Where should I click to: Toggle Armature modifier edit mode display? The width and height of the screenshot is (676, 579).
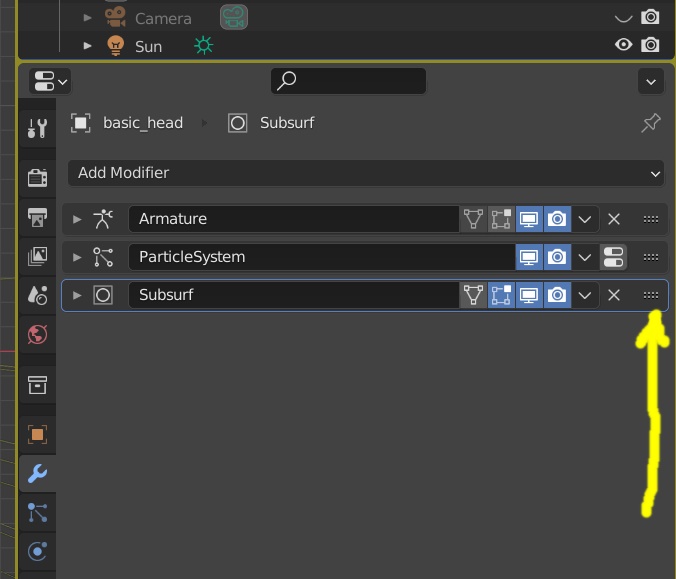[501, 219]
